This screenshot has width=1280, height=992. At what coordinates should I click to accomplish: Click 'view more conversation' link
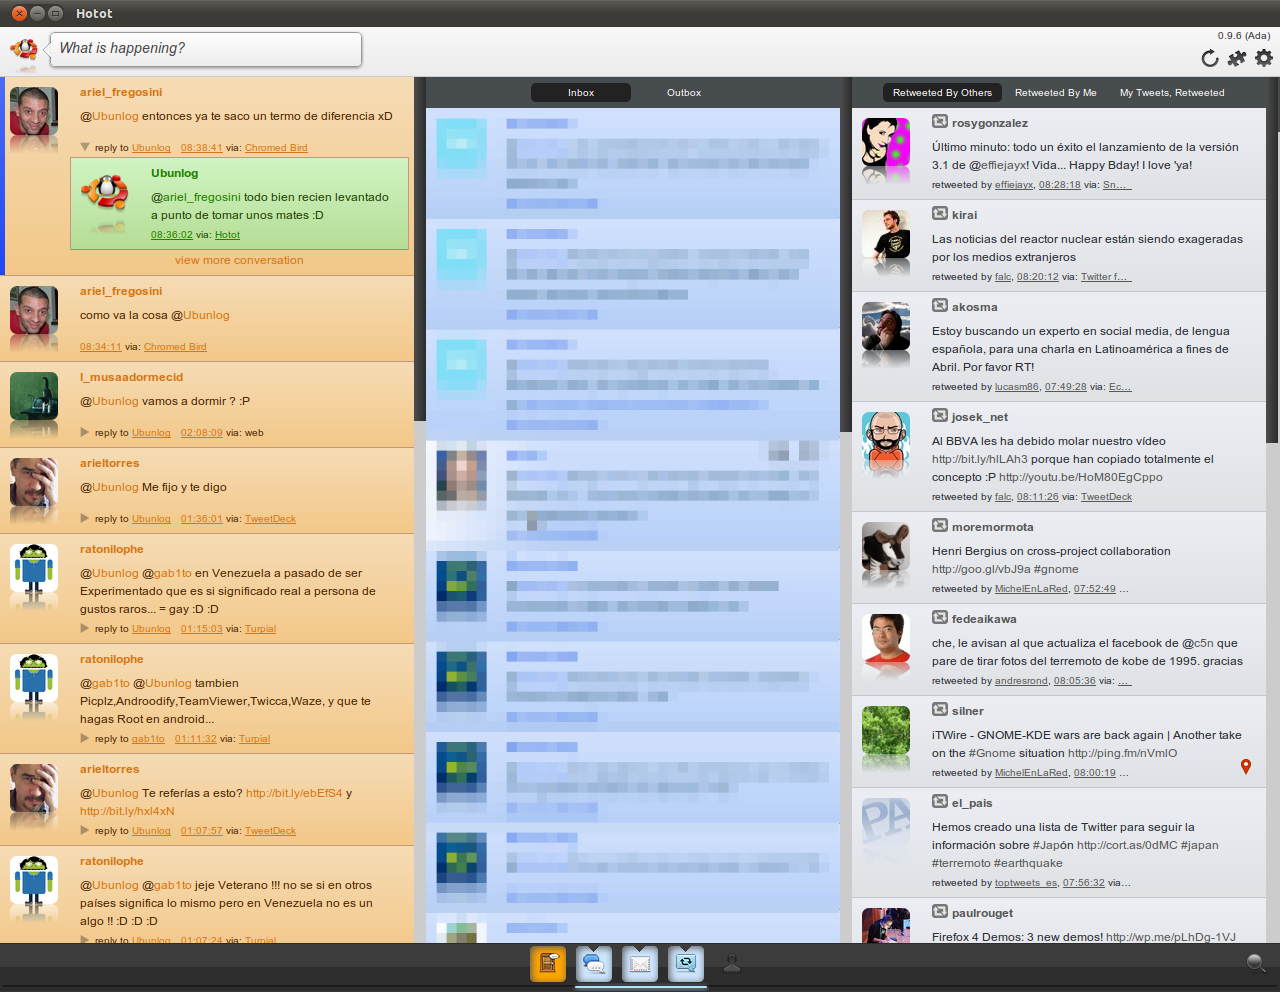point(239,260)
